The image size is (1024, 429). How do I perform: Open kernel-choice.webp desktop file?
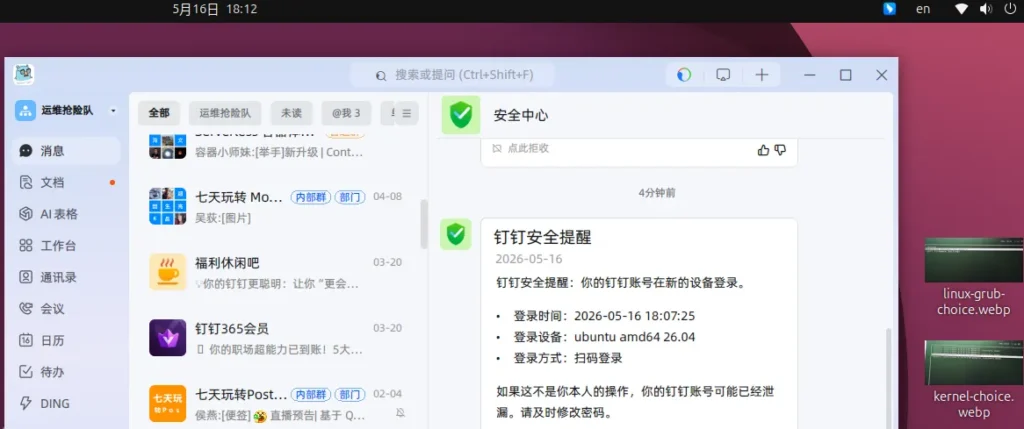973,379
